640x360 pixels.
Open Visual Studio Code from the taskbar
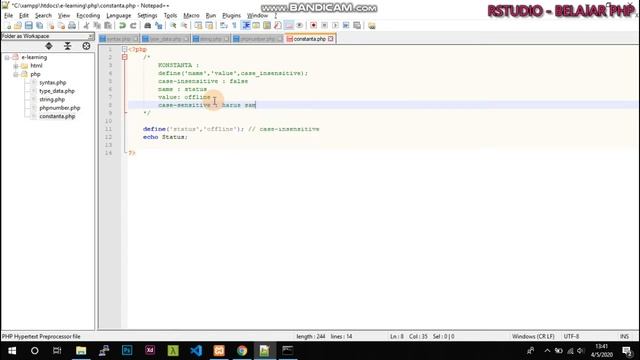tap(196, 351)
